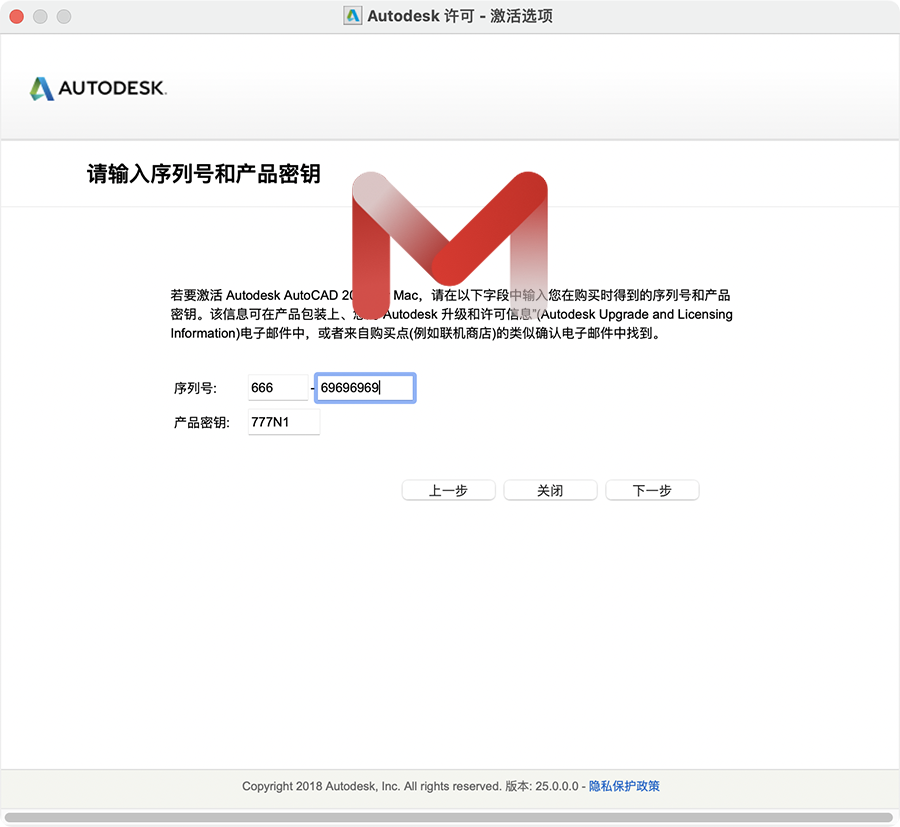Click the Autodesk icon in title bar
The width and height of the screenshot is (900, 827).
[352, 16]
